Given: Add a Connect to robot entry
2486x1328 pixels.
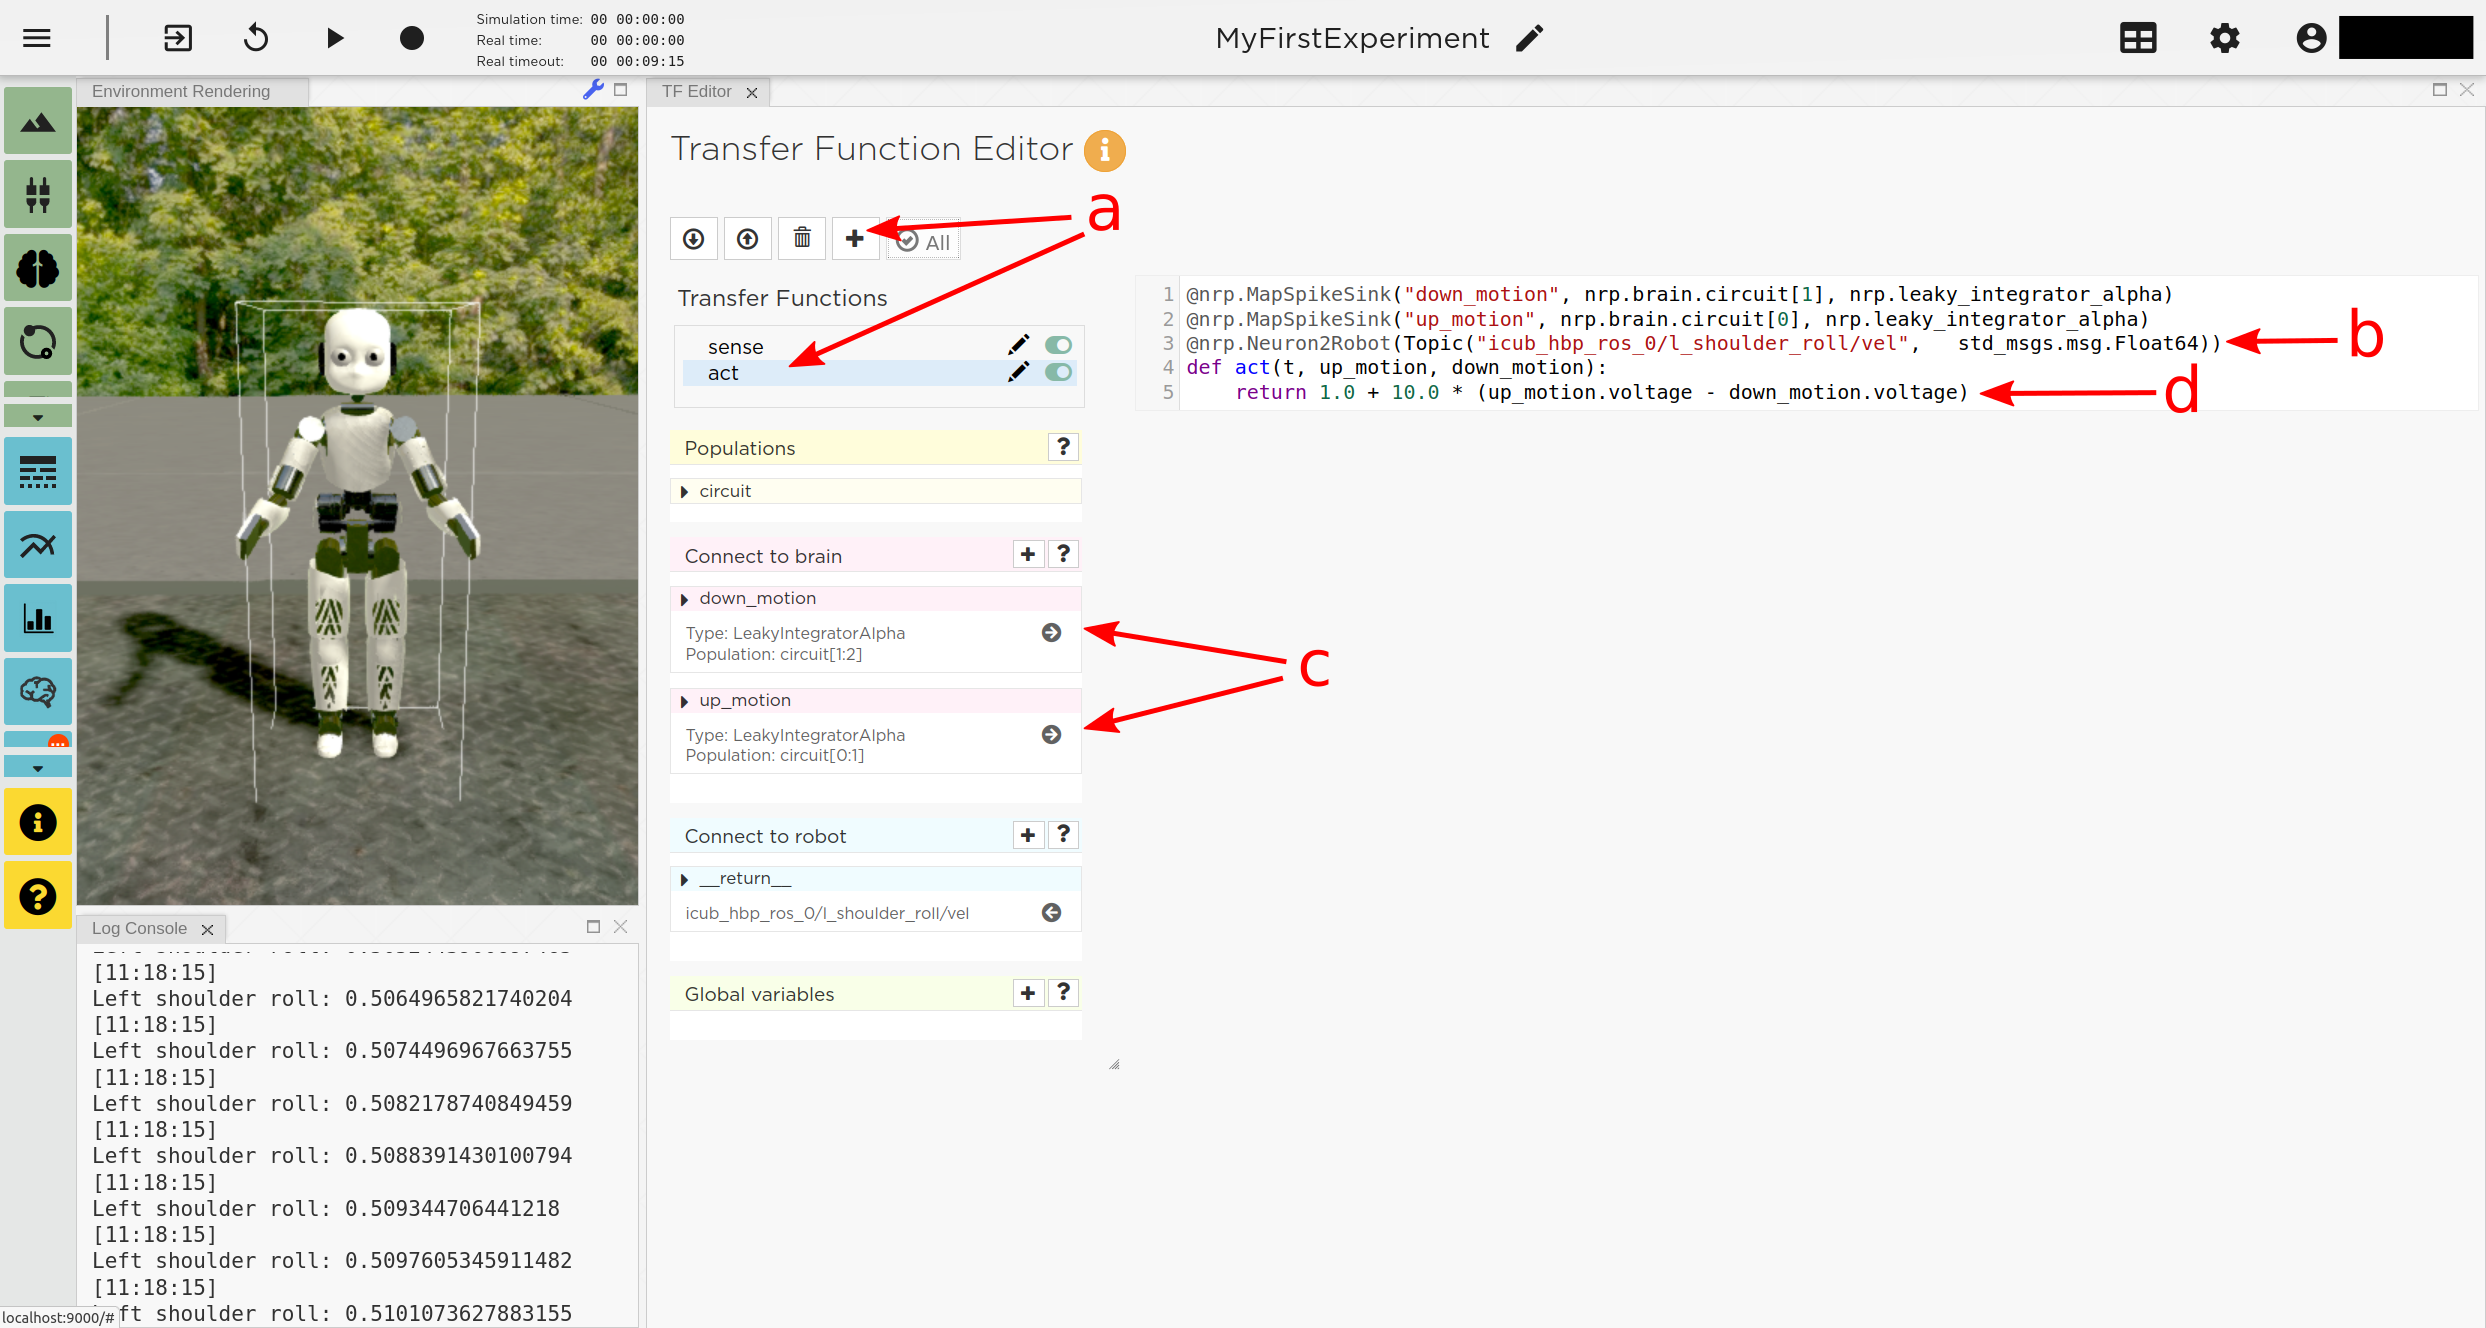Looking at the screenshot, I should pos(1028,835).
